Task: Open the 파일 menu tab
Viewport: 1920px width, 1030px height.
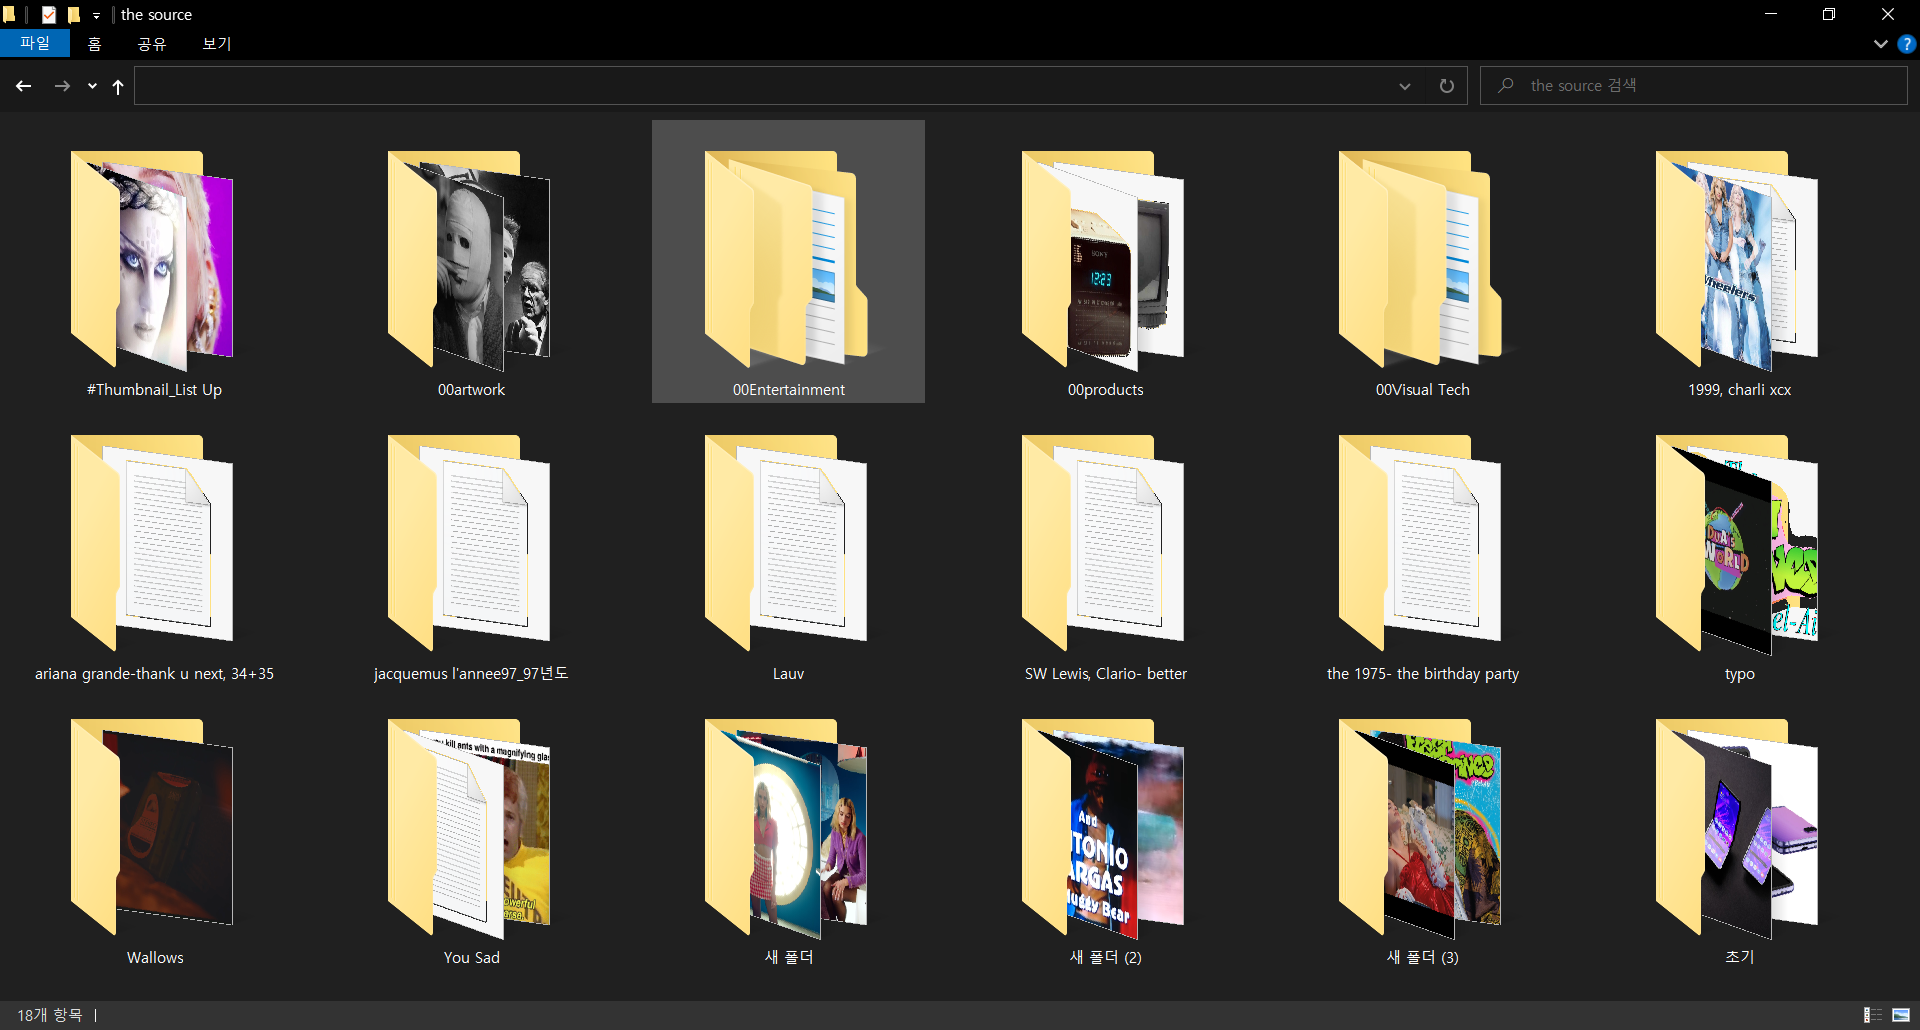Action: 35,44
